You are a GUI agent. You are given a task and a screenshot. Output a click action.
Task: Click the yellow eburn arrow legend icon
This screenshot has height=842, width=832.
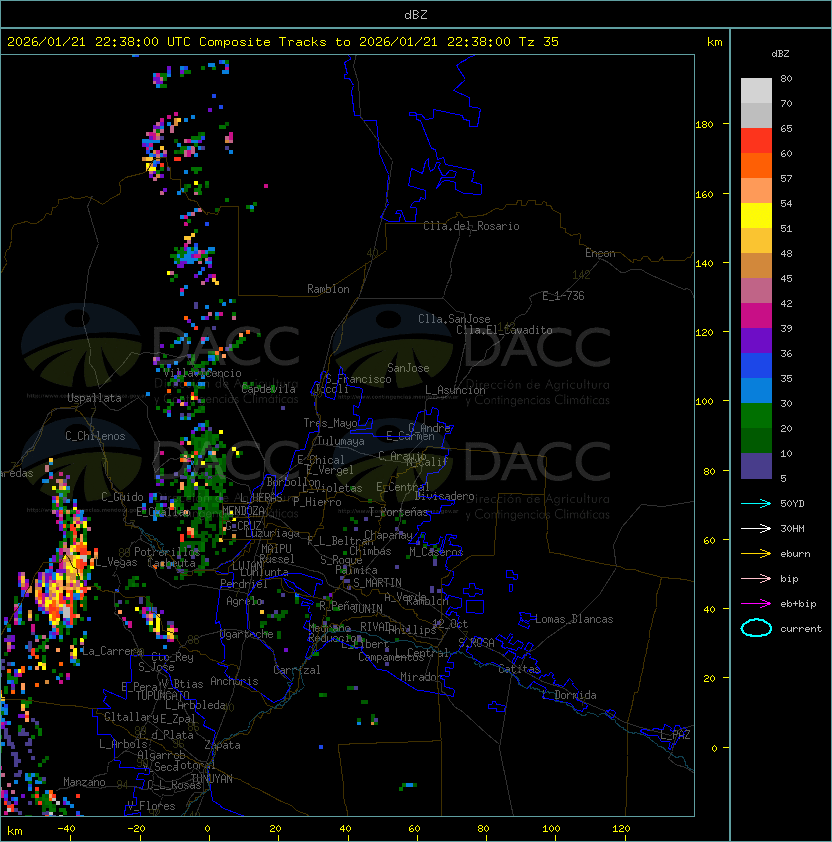coord(756,554)
